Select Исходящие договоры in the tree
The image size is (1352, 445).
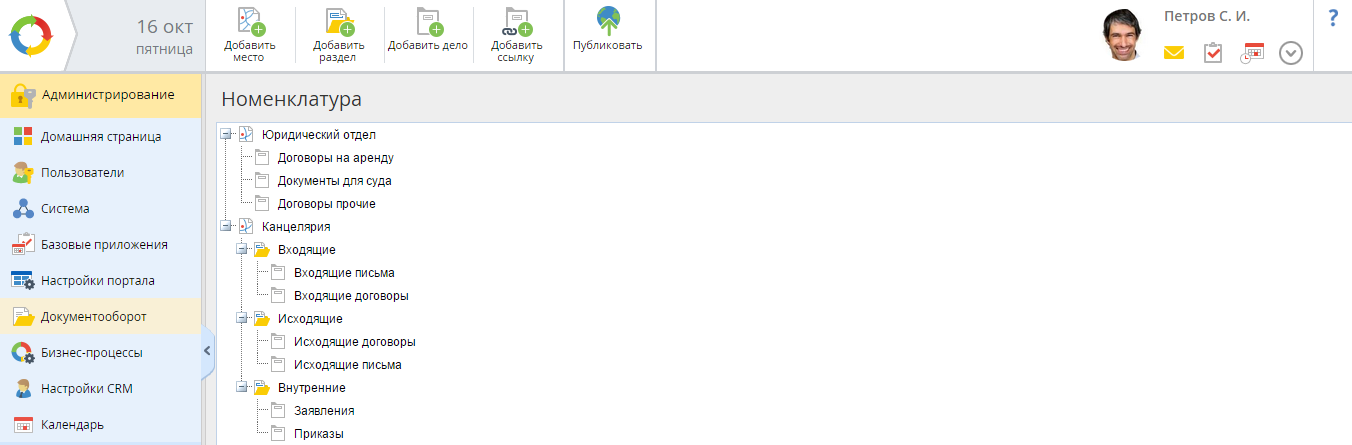355,341
